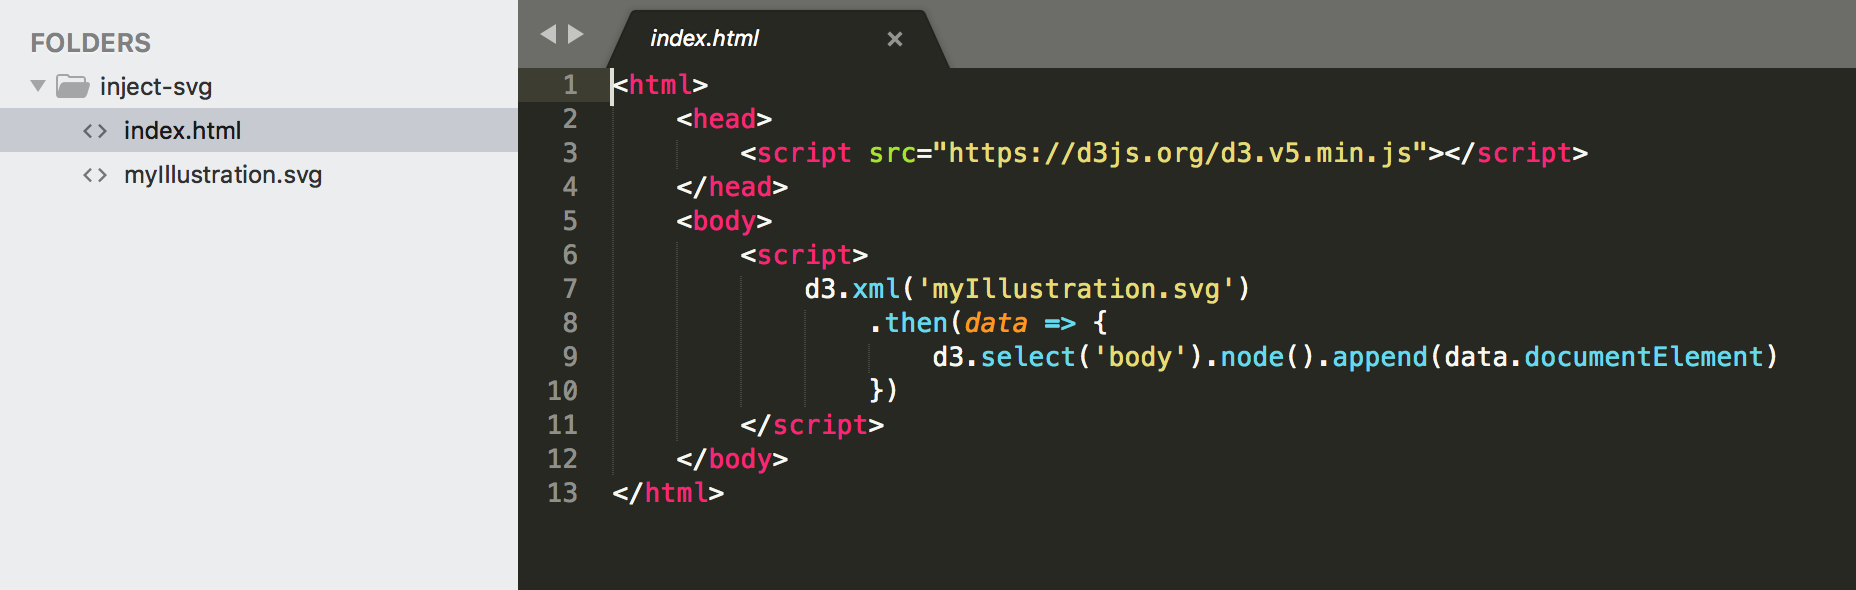Close the index.html tab

click(x=895, y=39)
